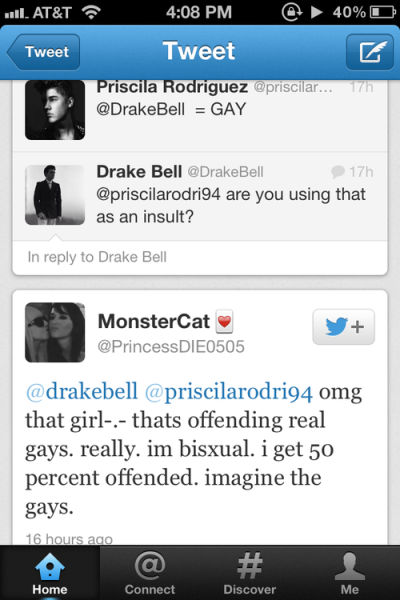
Task: Tap the @priscilarodri94 mention link
Action: (229, 393)
